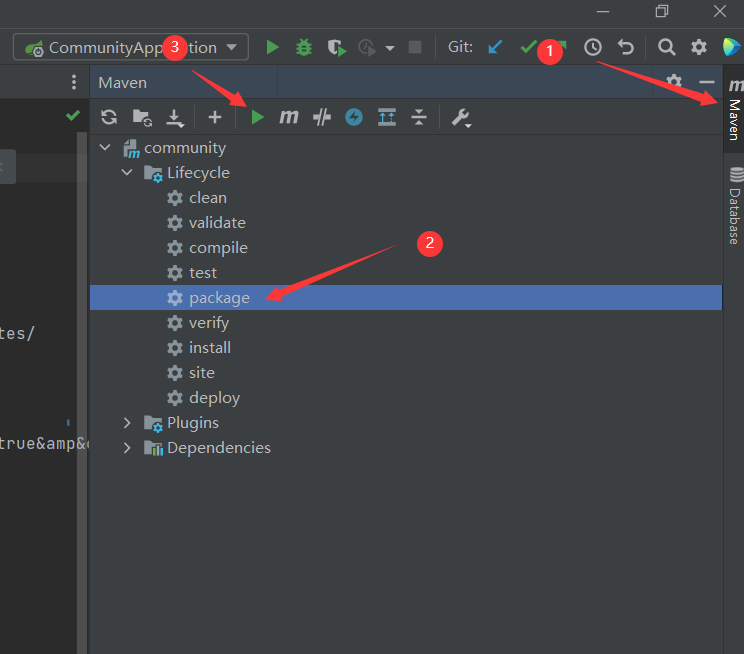The height and width of the screenshot is (654, 744).
Task: Select the install lifecycle phase
Action: click(x=210, y=348)
